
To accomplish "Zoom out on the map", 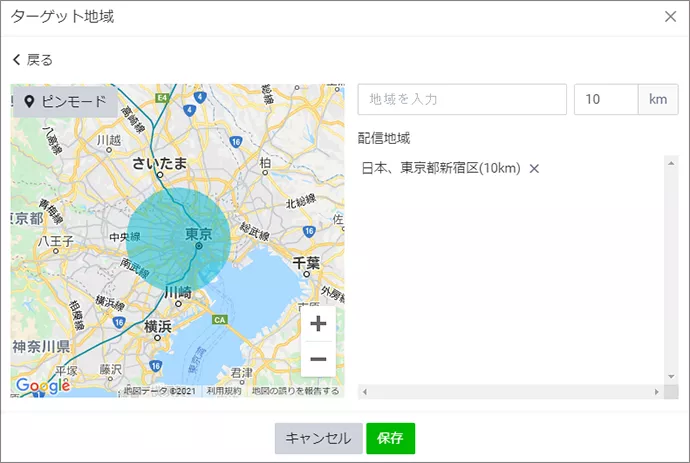I will tap(318, 359).
